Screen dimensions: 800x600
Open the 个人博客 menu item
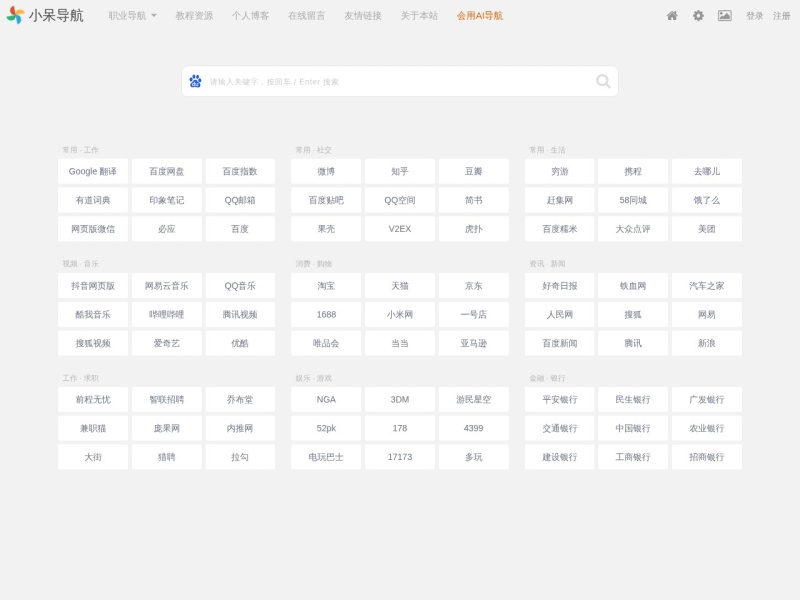click(250, 16)
